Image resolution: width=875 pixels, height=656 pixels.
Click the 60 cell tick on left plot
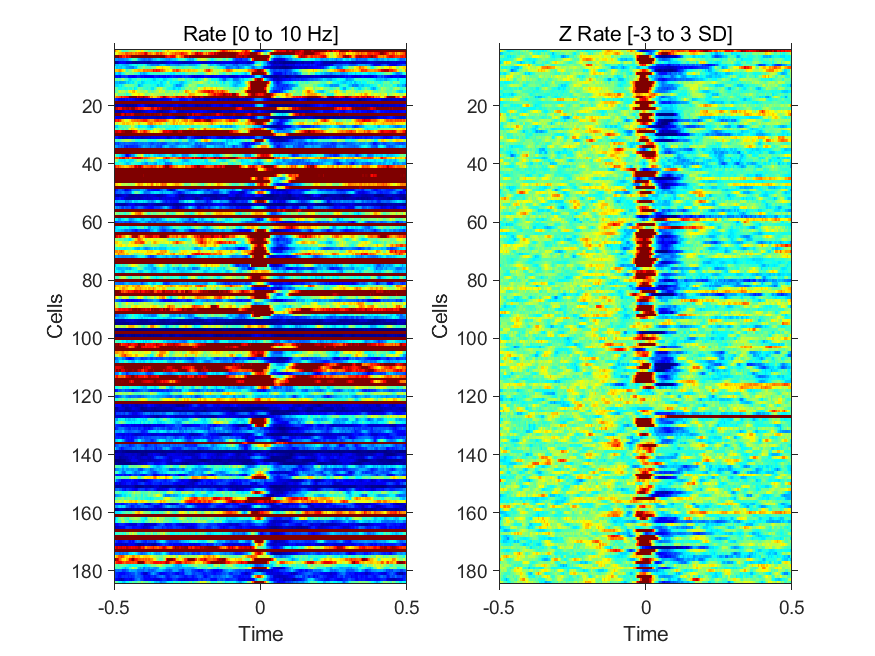tap(92, 223)
